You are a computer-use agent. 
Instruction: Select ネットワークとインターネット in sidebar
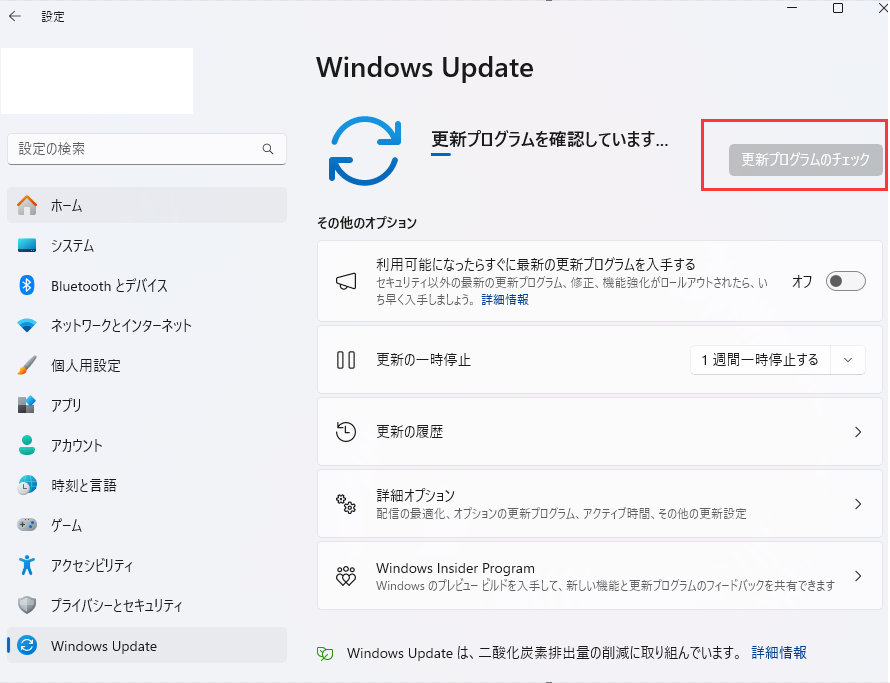(x=147, y=325)
